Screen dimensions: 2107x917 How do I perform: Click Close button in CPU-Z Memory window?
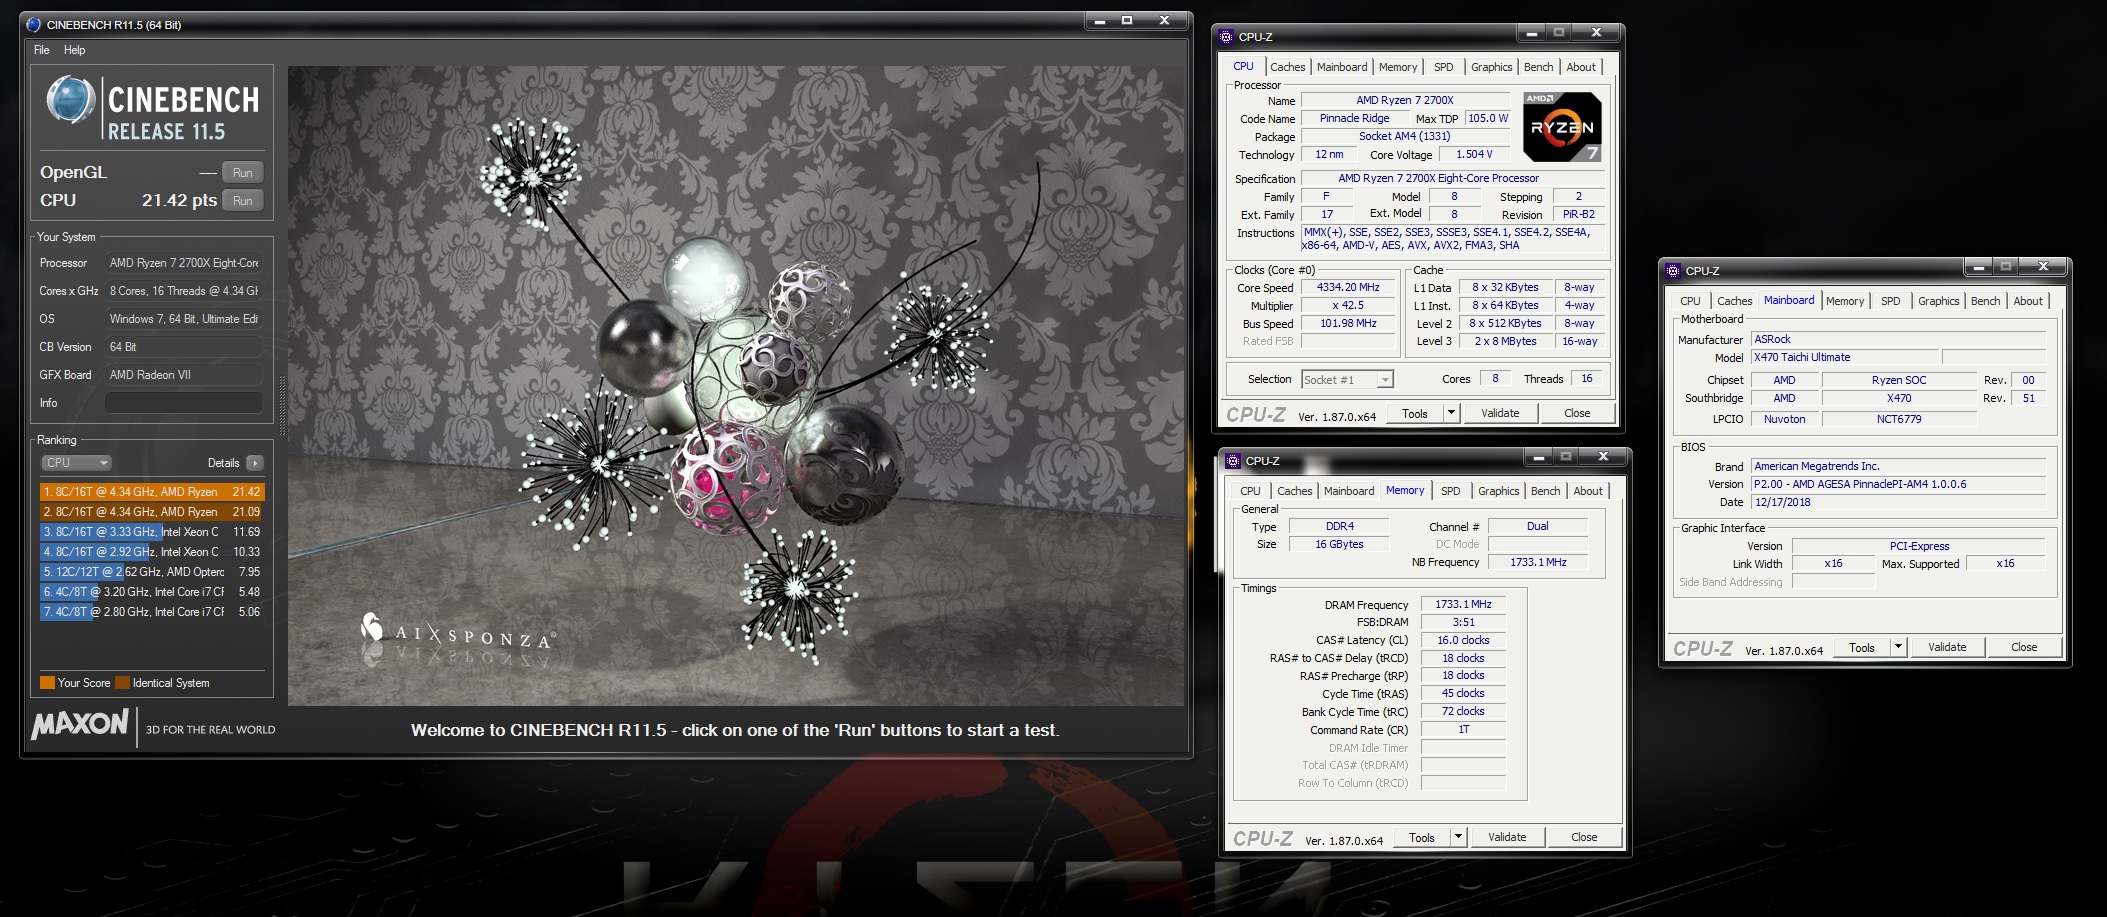(x=1583, y=838)
